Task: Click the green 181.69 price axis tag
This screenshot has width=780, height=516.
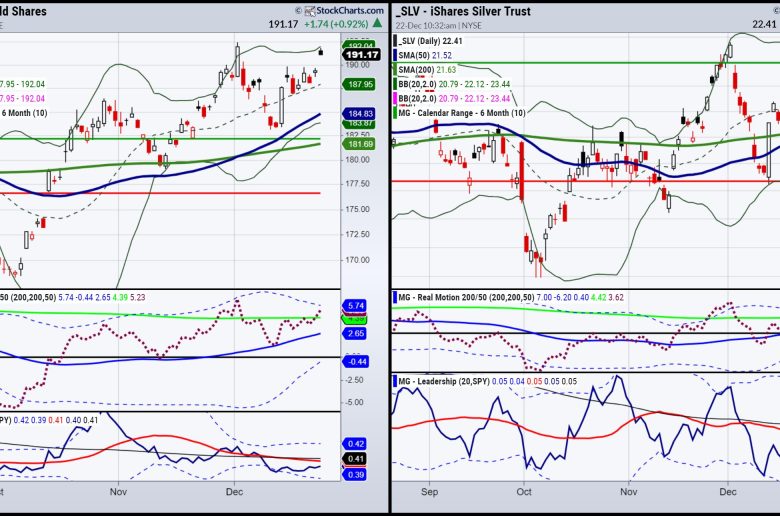Action: click(x=361, y=144)
